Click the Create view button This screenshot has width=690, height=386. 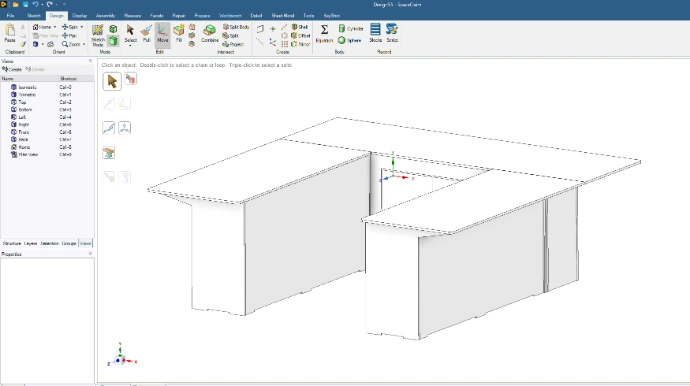[x=12, y=70]
